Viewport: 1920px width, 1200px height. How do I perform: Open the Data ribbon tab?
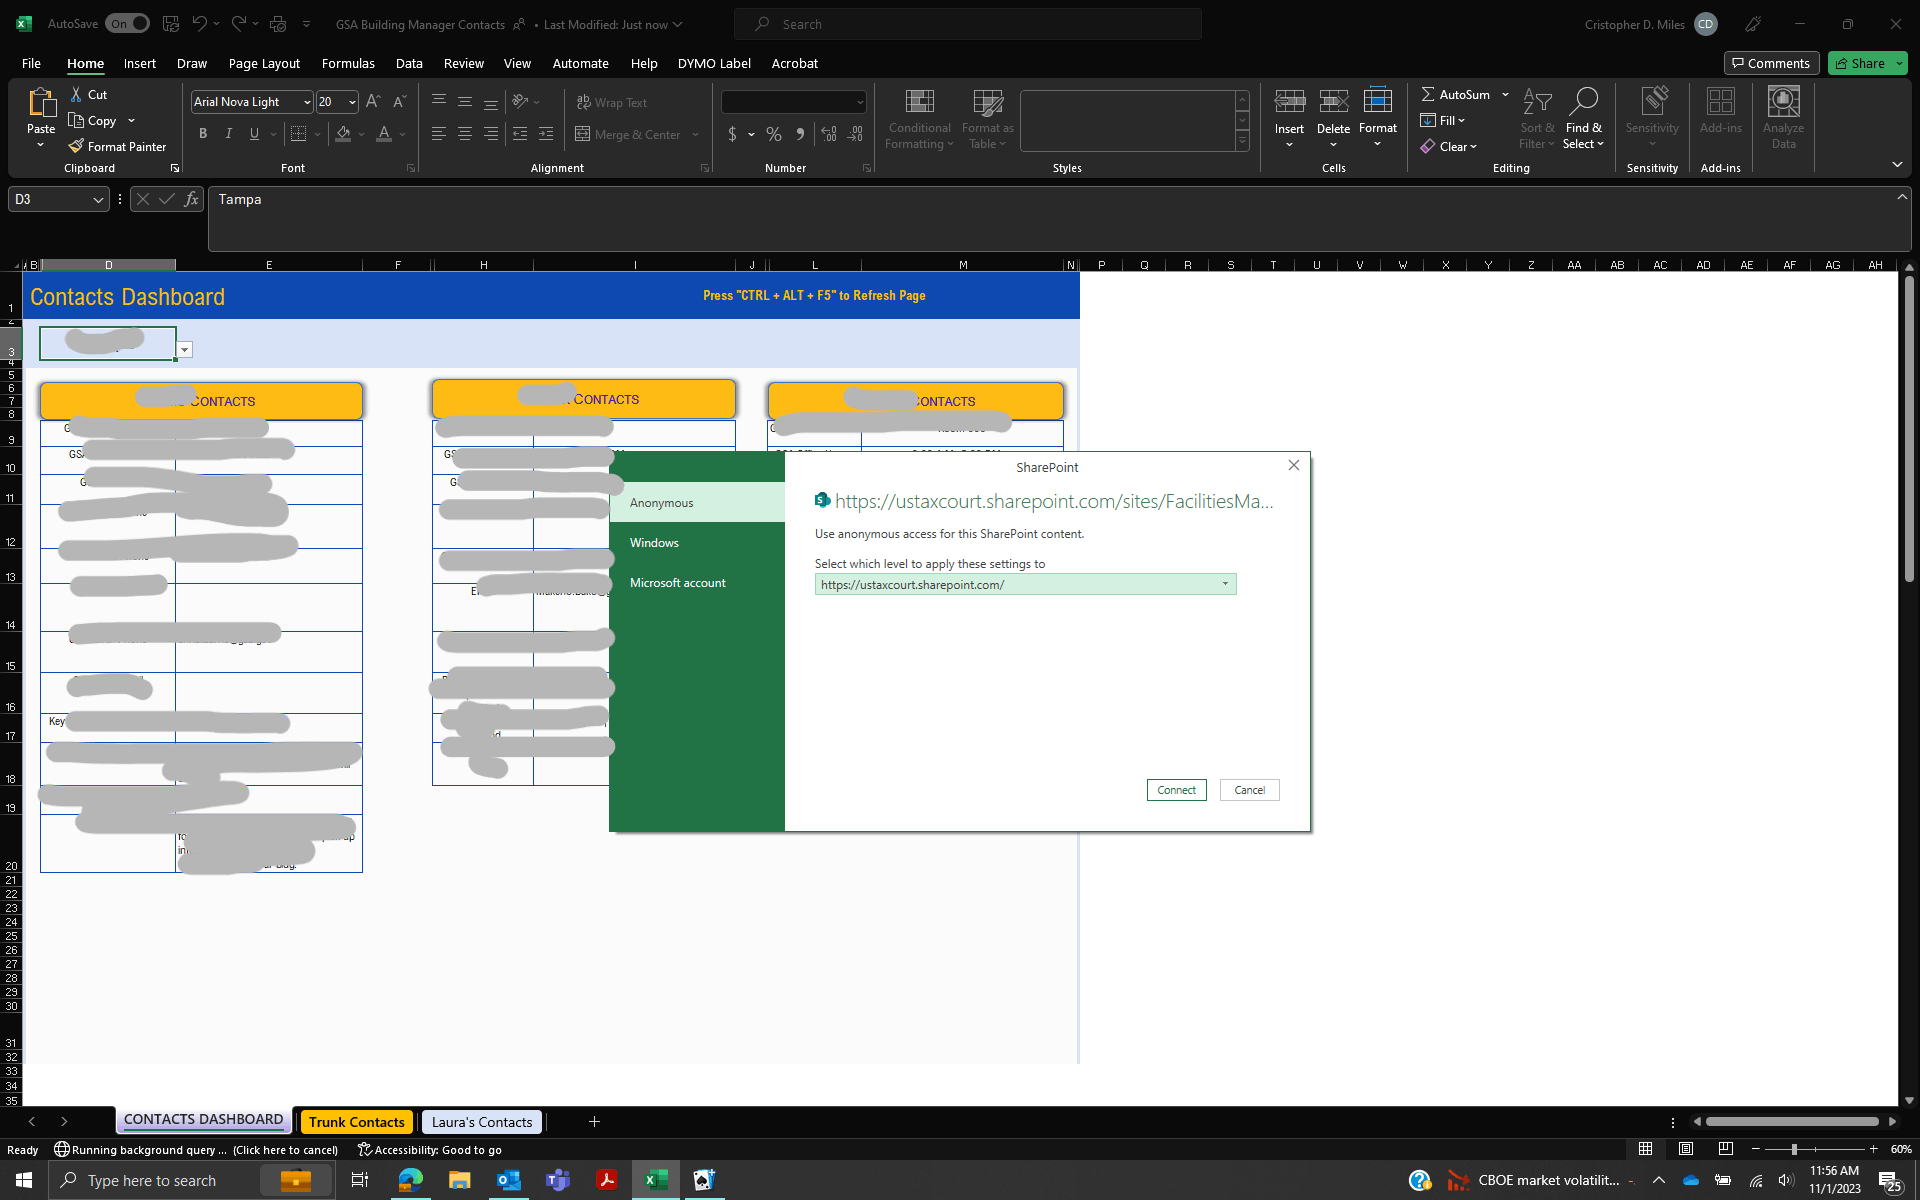pyautogui.click(x=409, y=63)
